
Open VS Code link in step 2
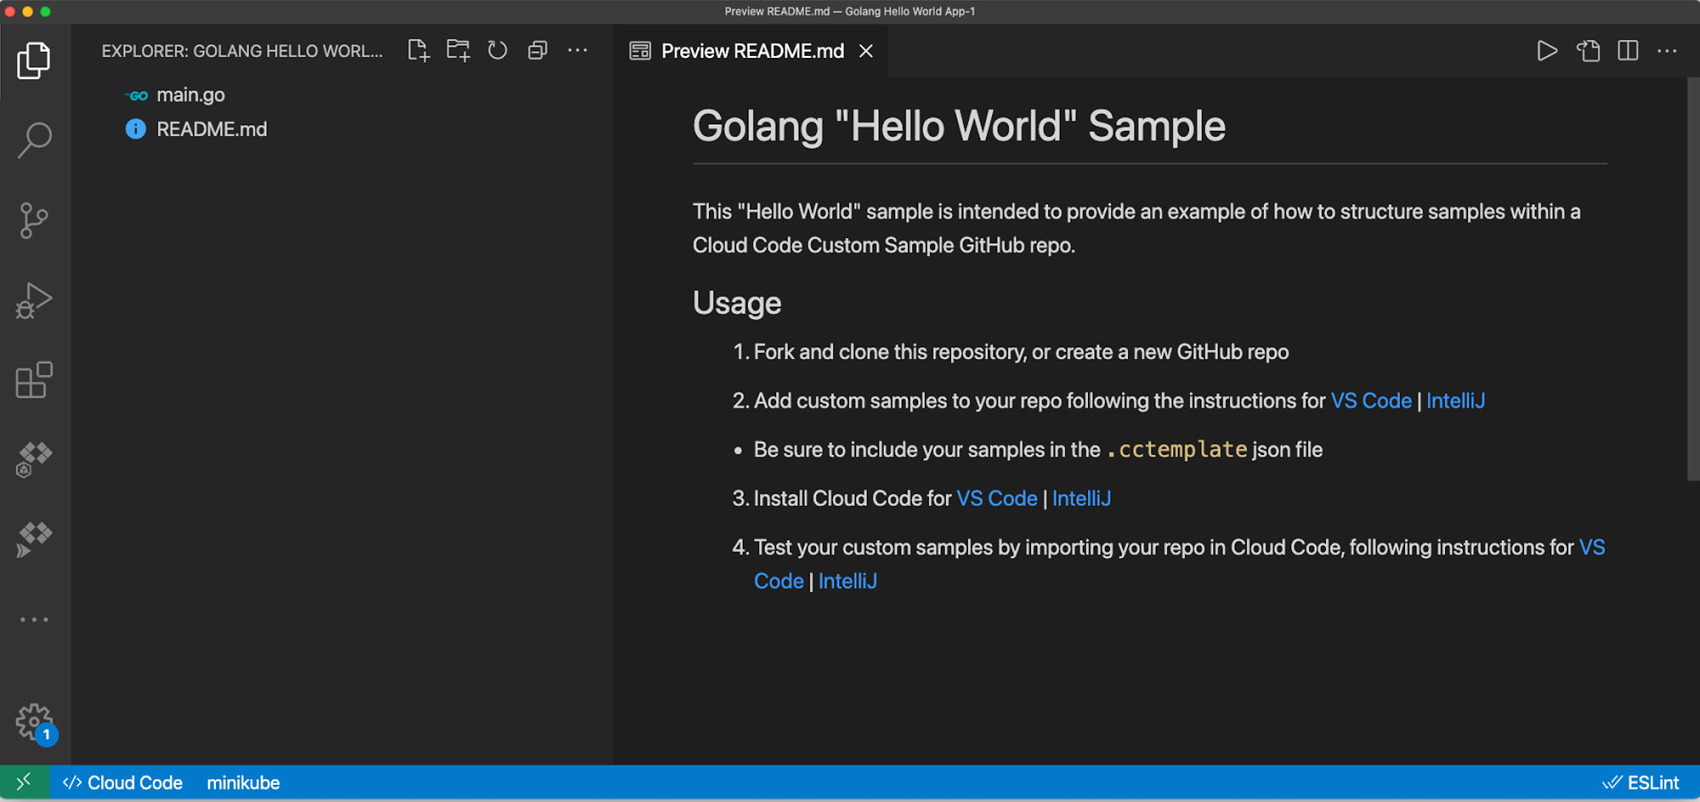pyautogui.click(x=1371, y=401)
